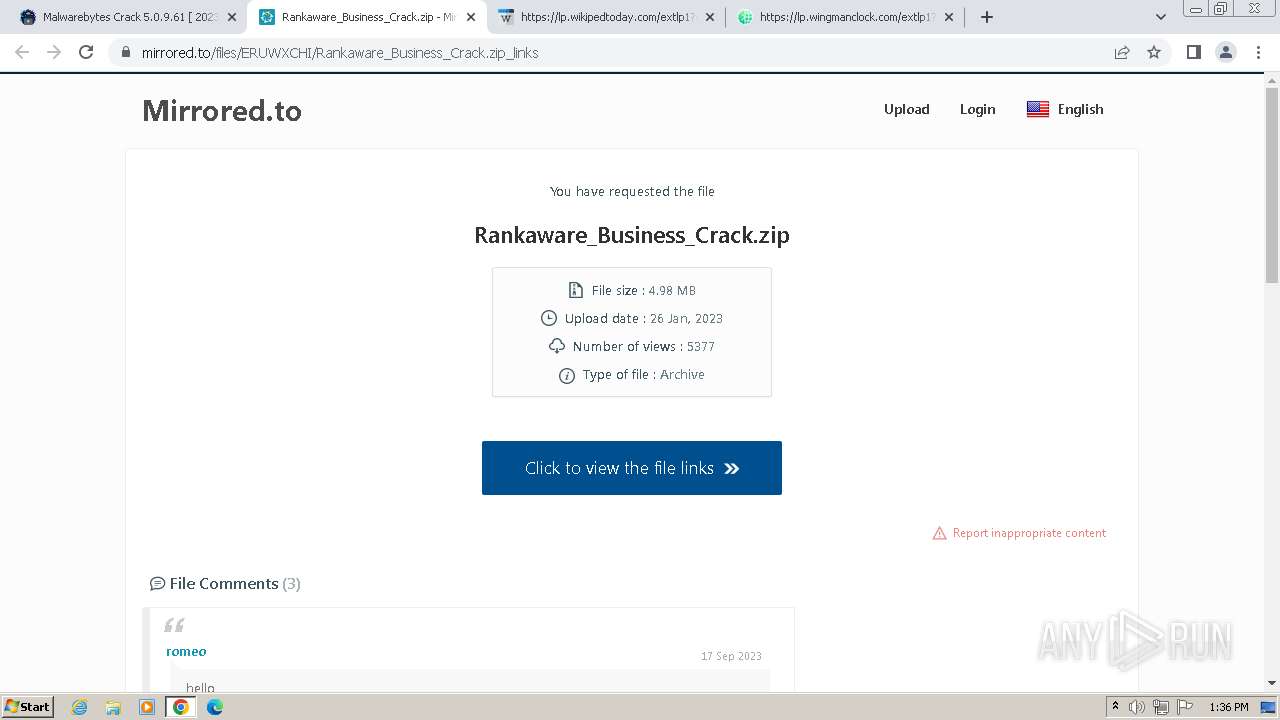Open a new browser tab
This screenshot has height=720, width=1280.
[987, 17]
